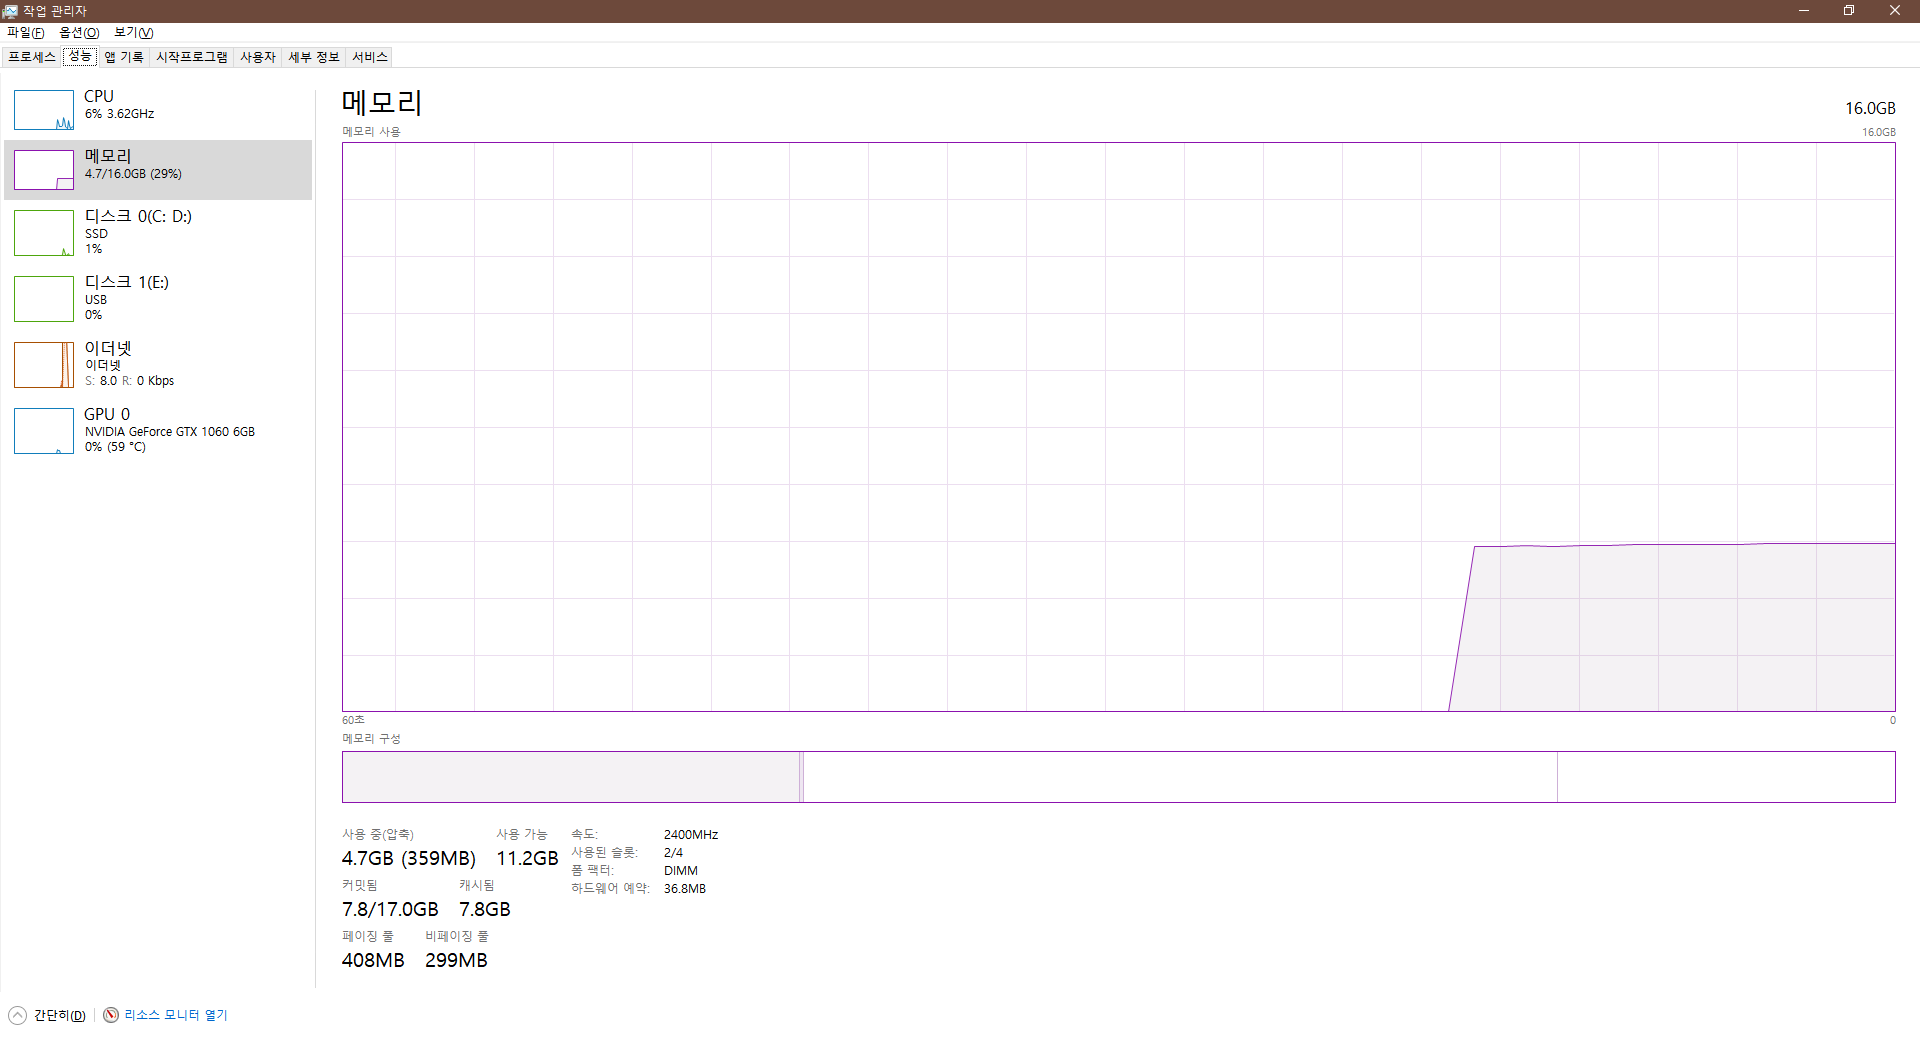The width and height of the screenshot is (1920, 1040).
Task: Switch to the 사용자 tab
Action: pyautogui.click(x=258, y=57)
